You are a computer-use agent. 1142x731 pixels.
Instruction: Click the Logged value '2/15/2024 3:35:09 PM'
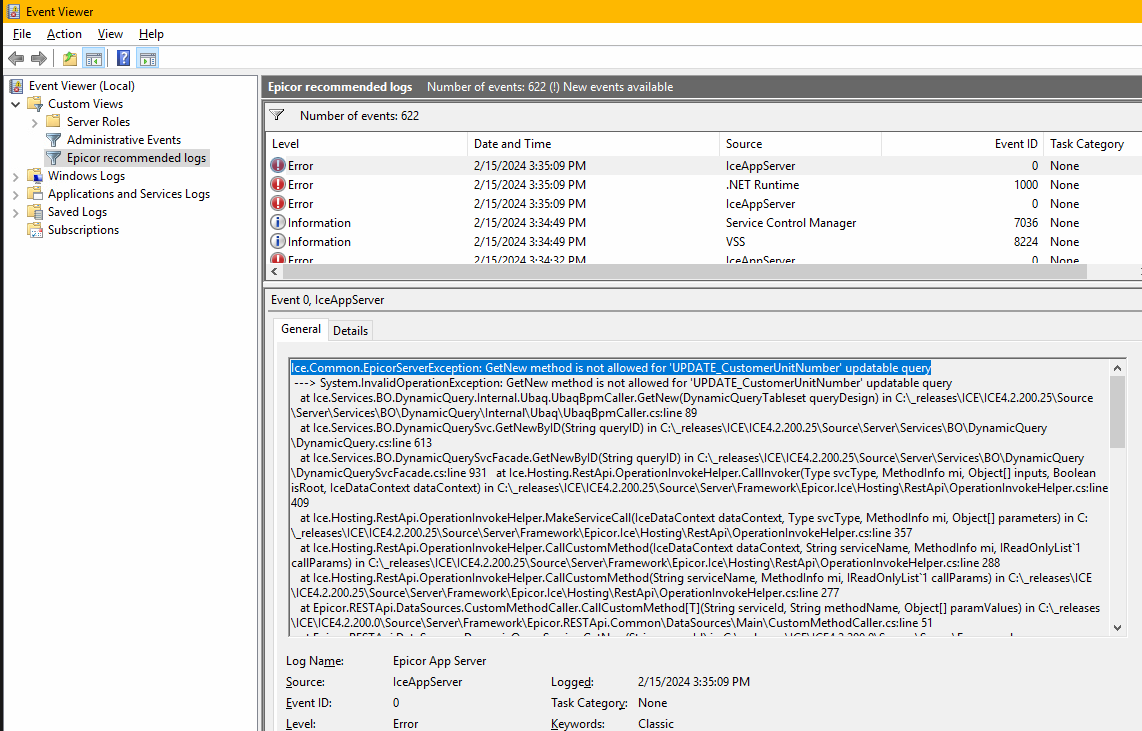693,682
